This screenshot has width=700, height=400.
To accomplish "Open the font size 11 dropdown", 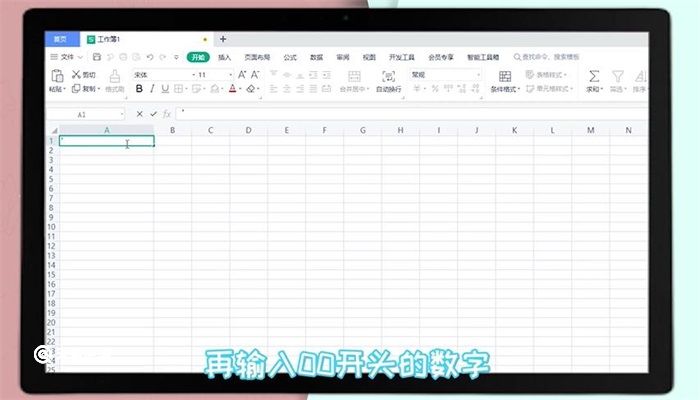I will pos(230,75).
